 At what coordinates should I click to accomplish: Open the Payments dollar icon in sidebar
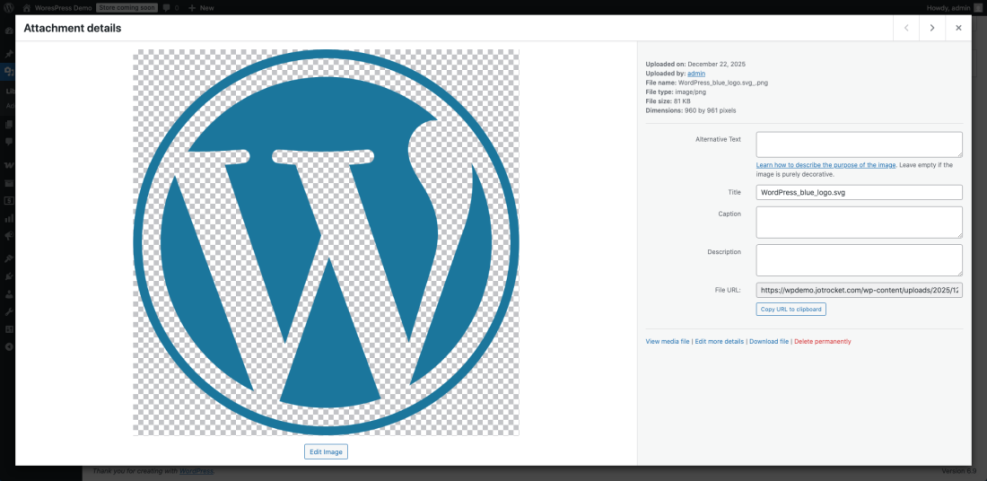[8, 201]
